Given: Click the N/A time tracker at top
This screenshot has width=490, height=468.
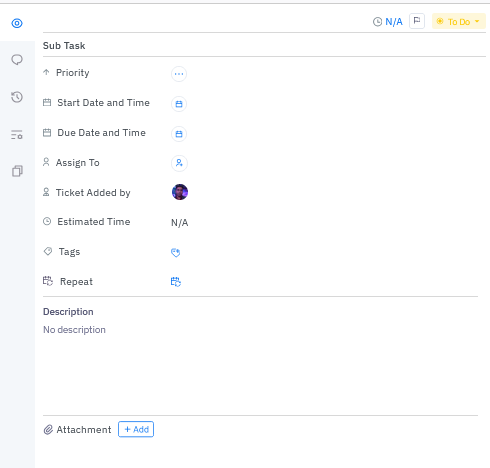Looking at the screenshot, I should tap(388, 22).
